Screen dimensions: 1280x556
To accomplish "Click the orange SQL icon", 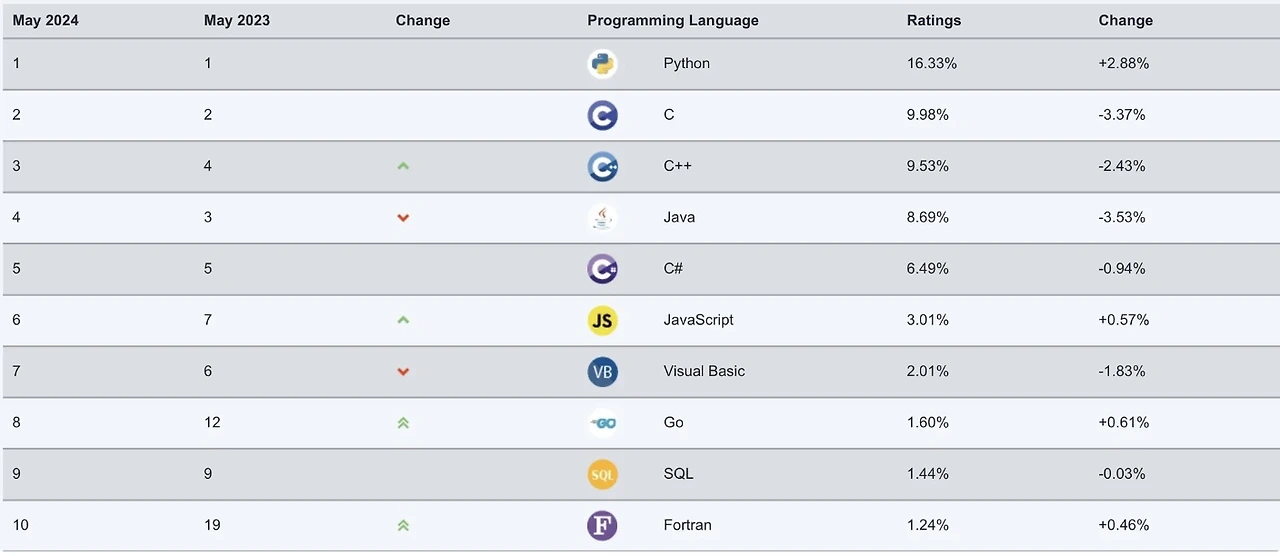I will [x=602, y=474].
